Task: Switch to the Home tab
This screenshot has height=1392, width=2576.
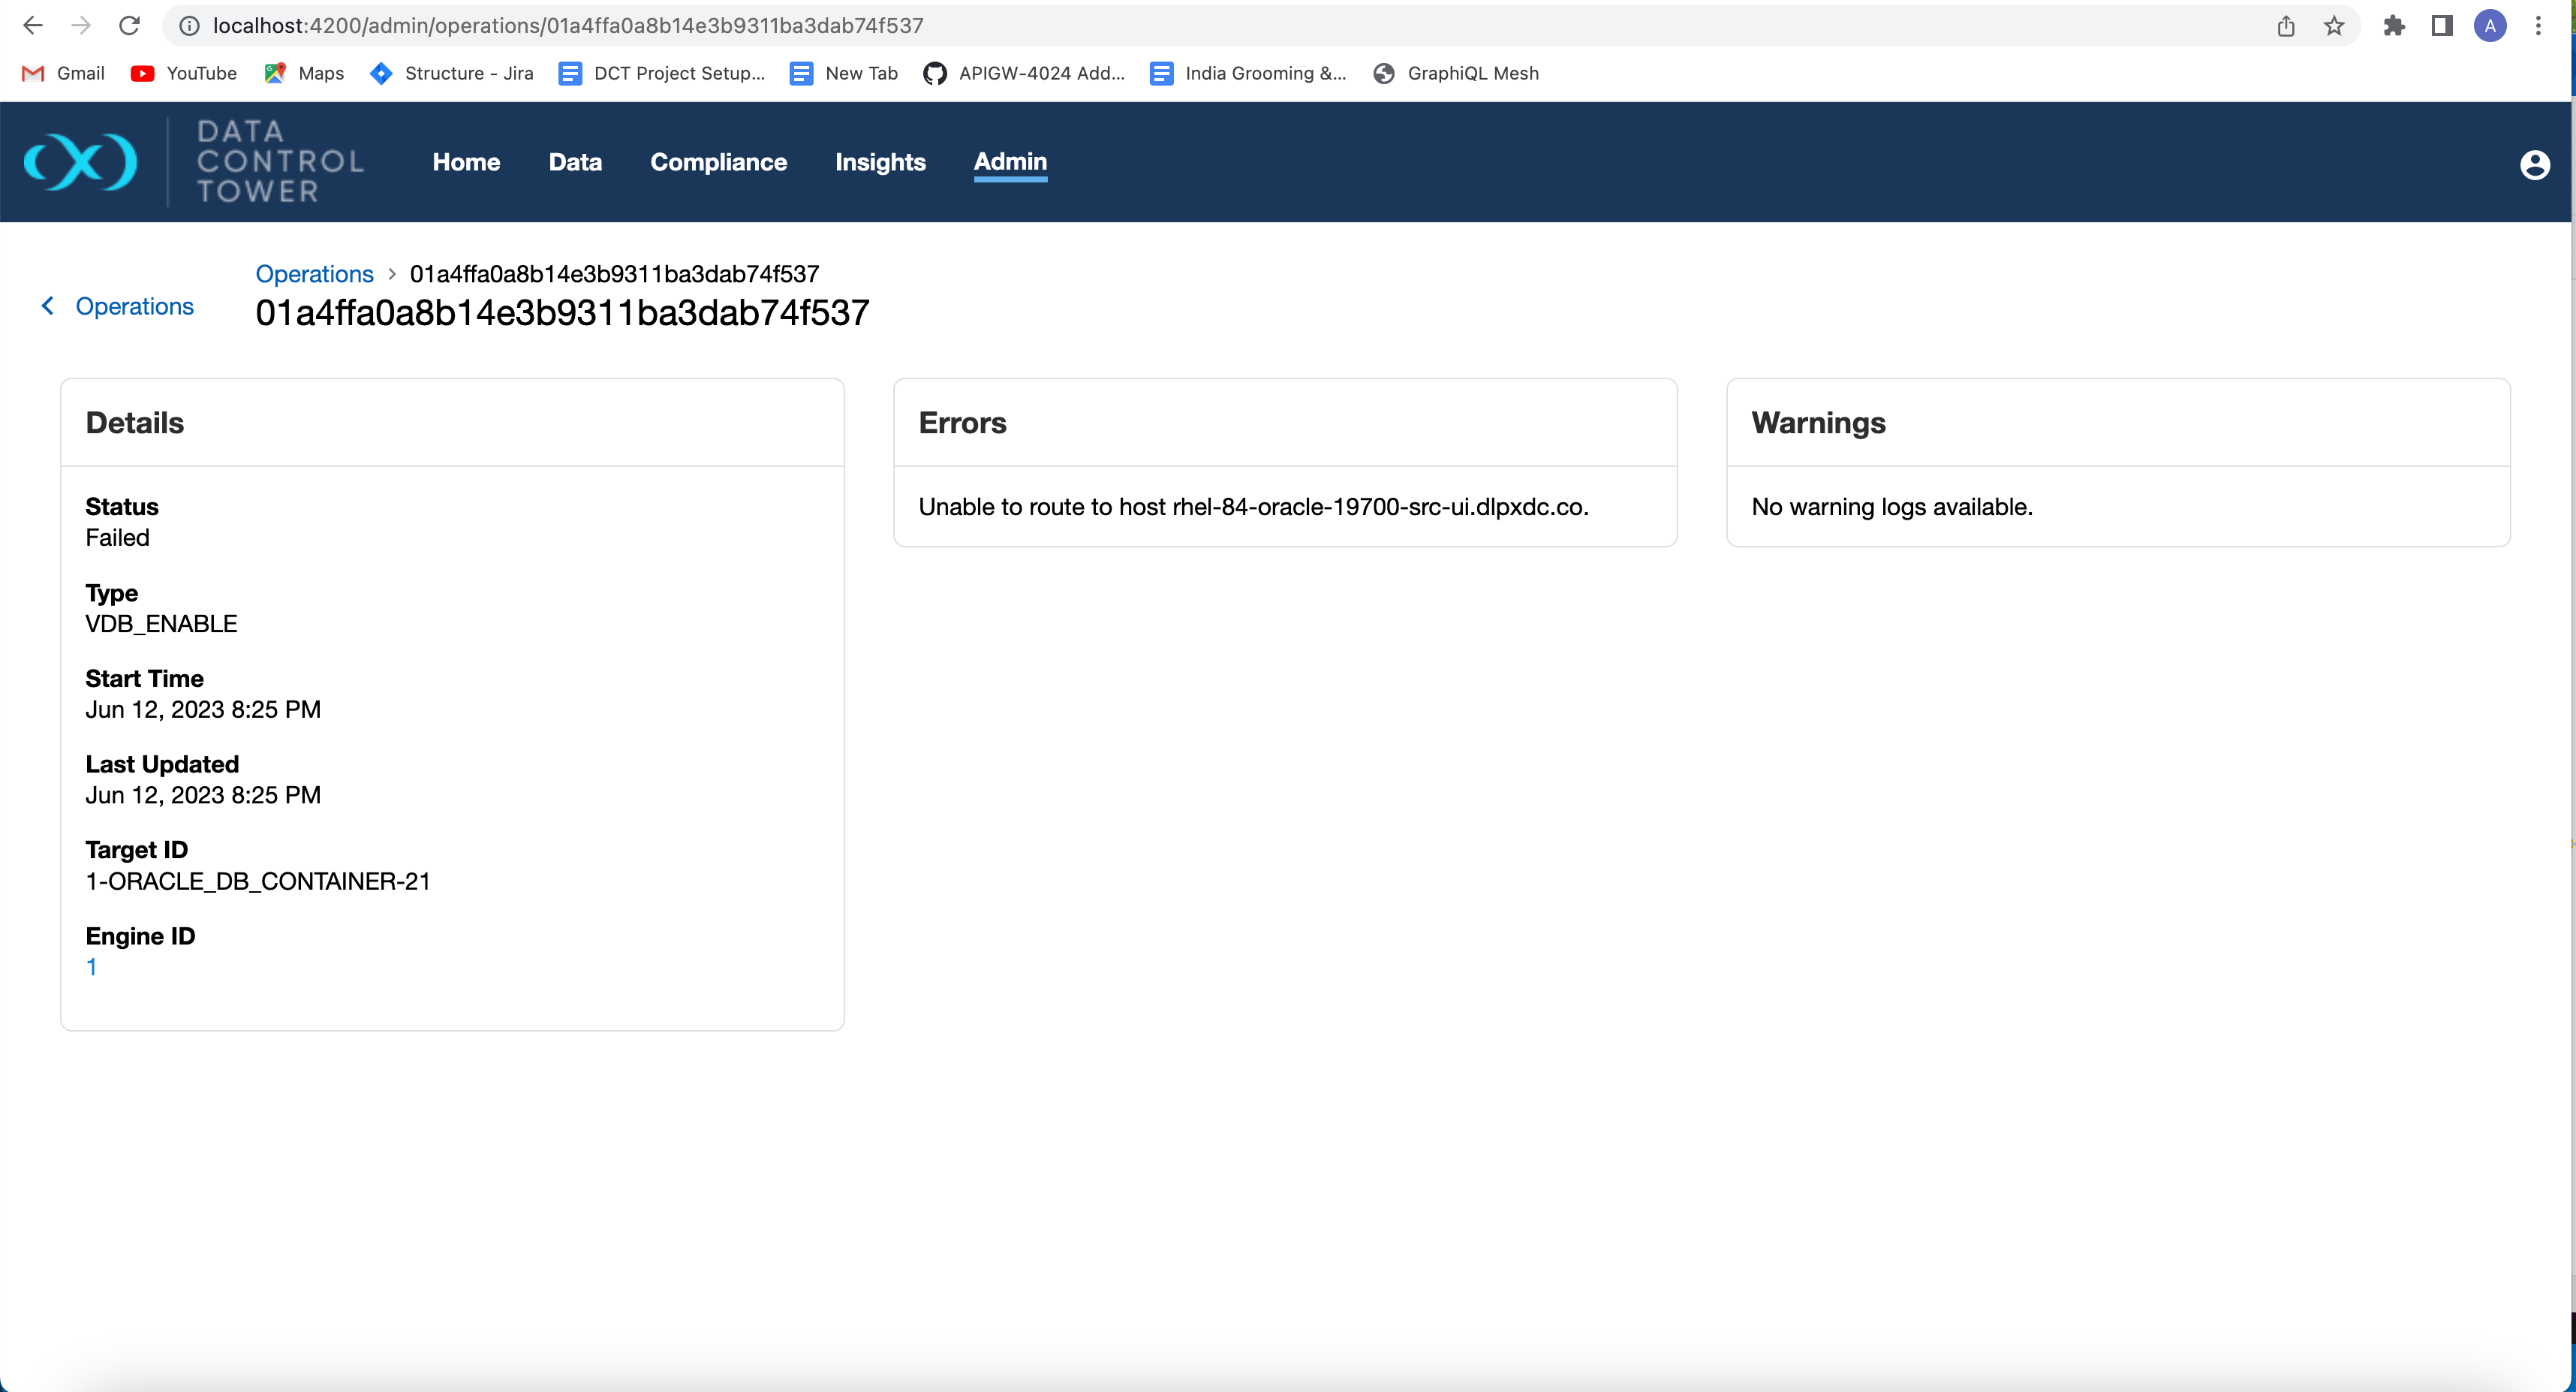Action: (x=466, y=162)
